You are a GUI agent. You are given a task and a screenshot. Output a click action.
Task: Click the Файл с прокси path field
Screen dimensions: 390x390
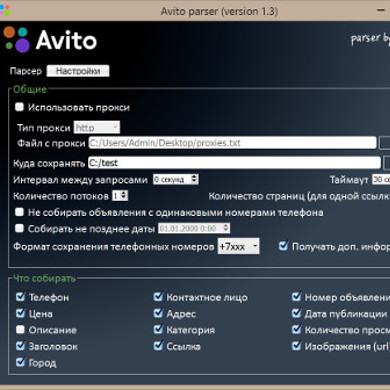[232, 143]
